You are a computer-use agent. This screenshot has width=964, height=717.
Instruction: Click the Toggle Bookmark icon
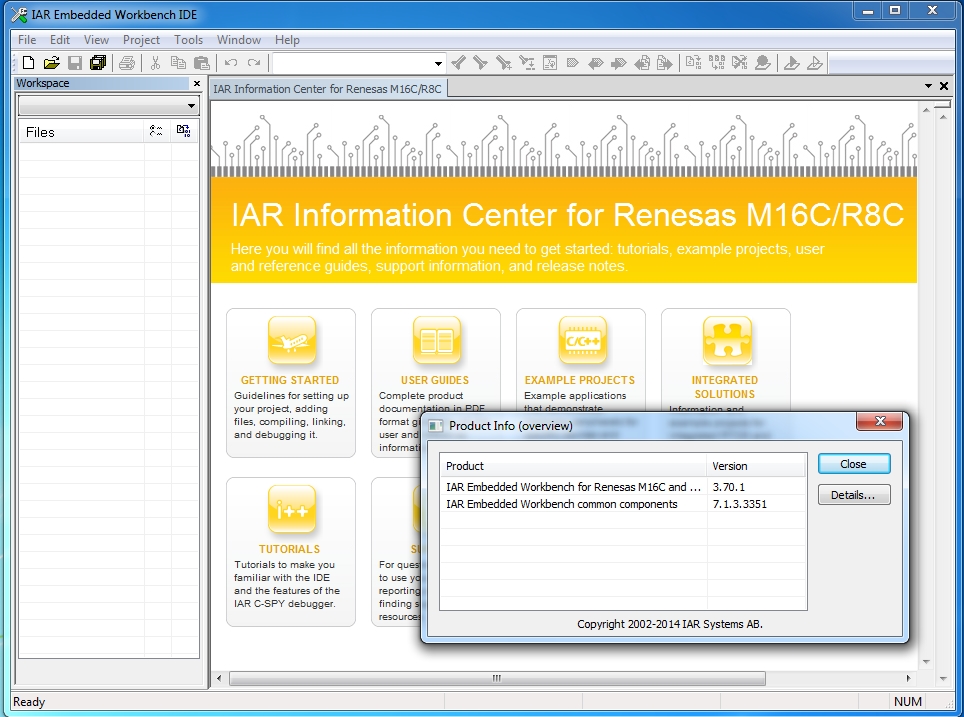(x=572, y=63)
